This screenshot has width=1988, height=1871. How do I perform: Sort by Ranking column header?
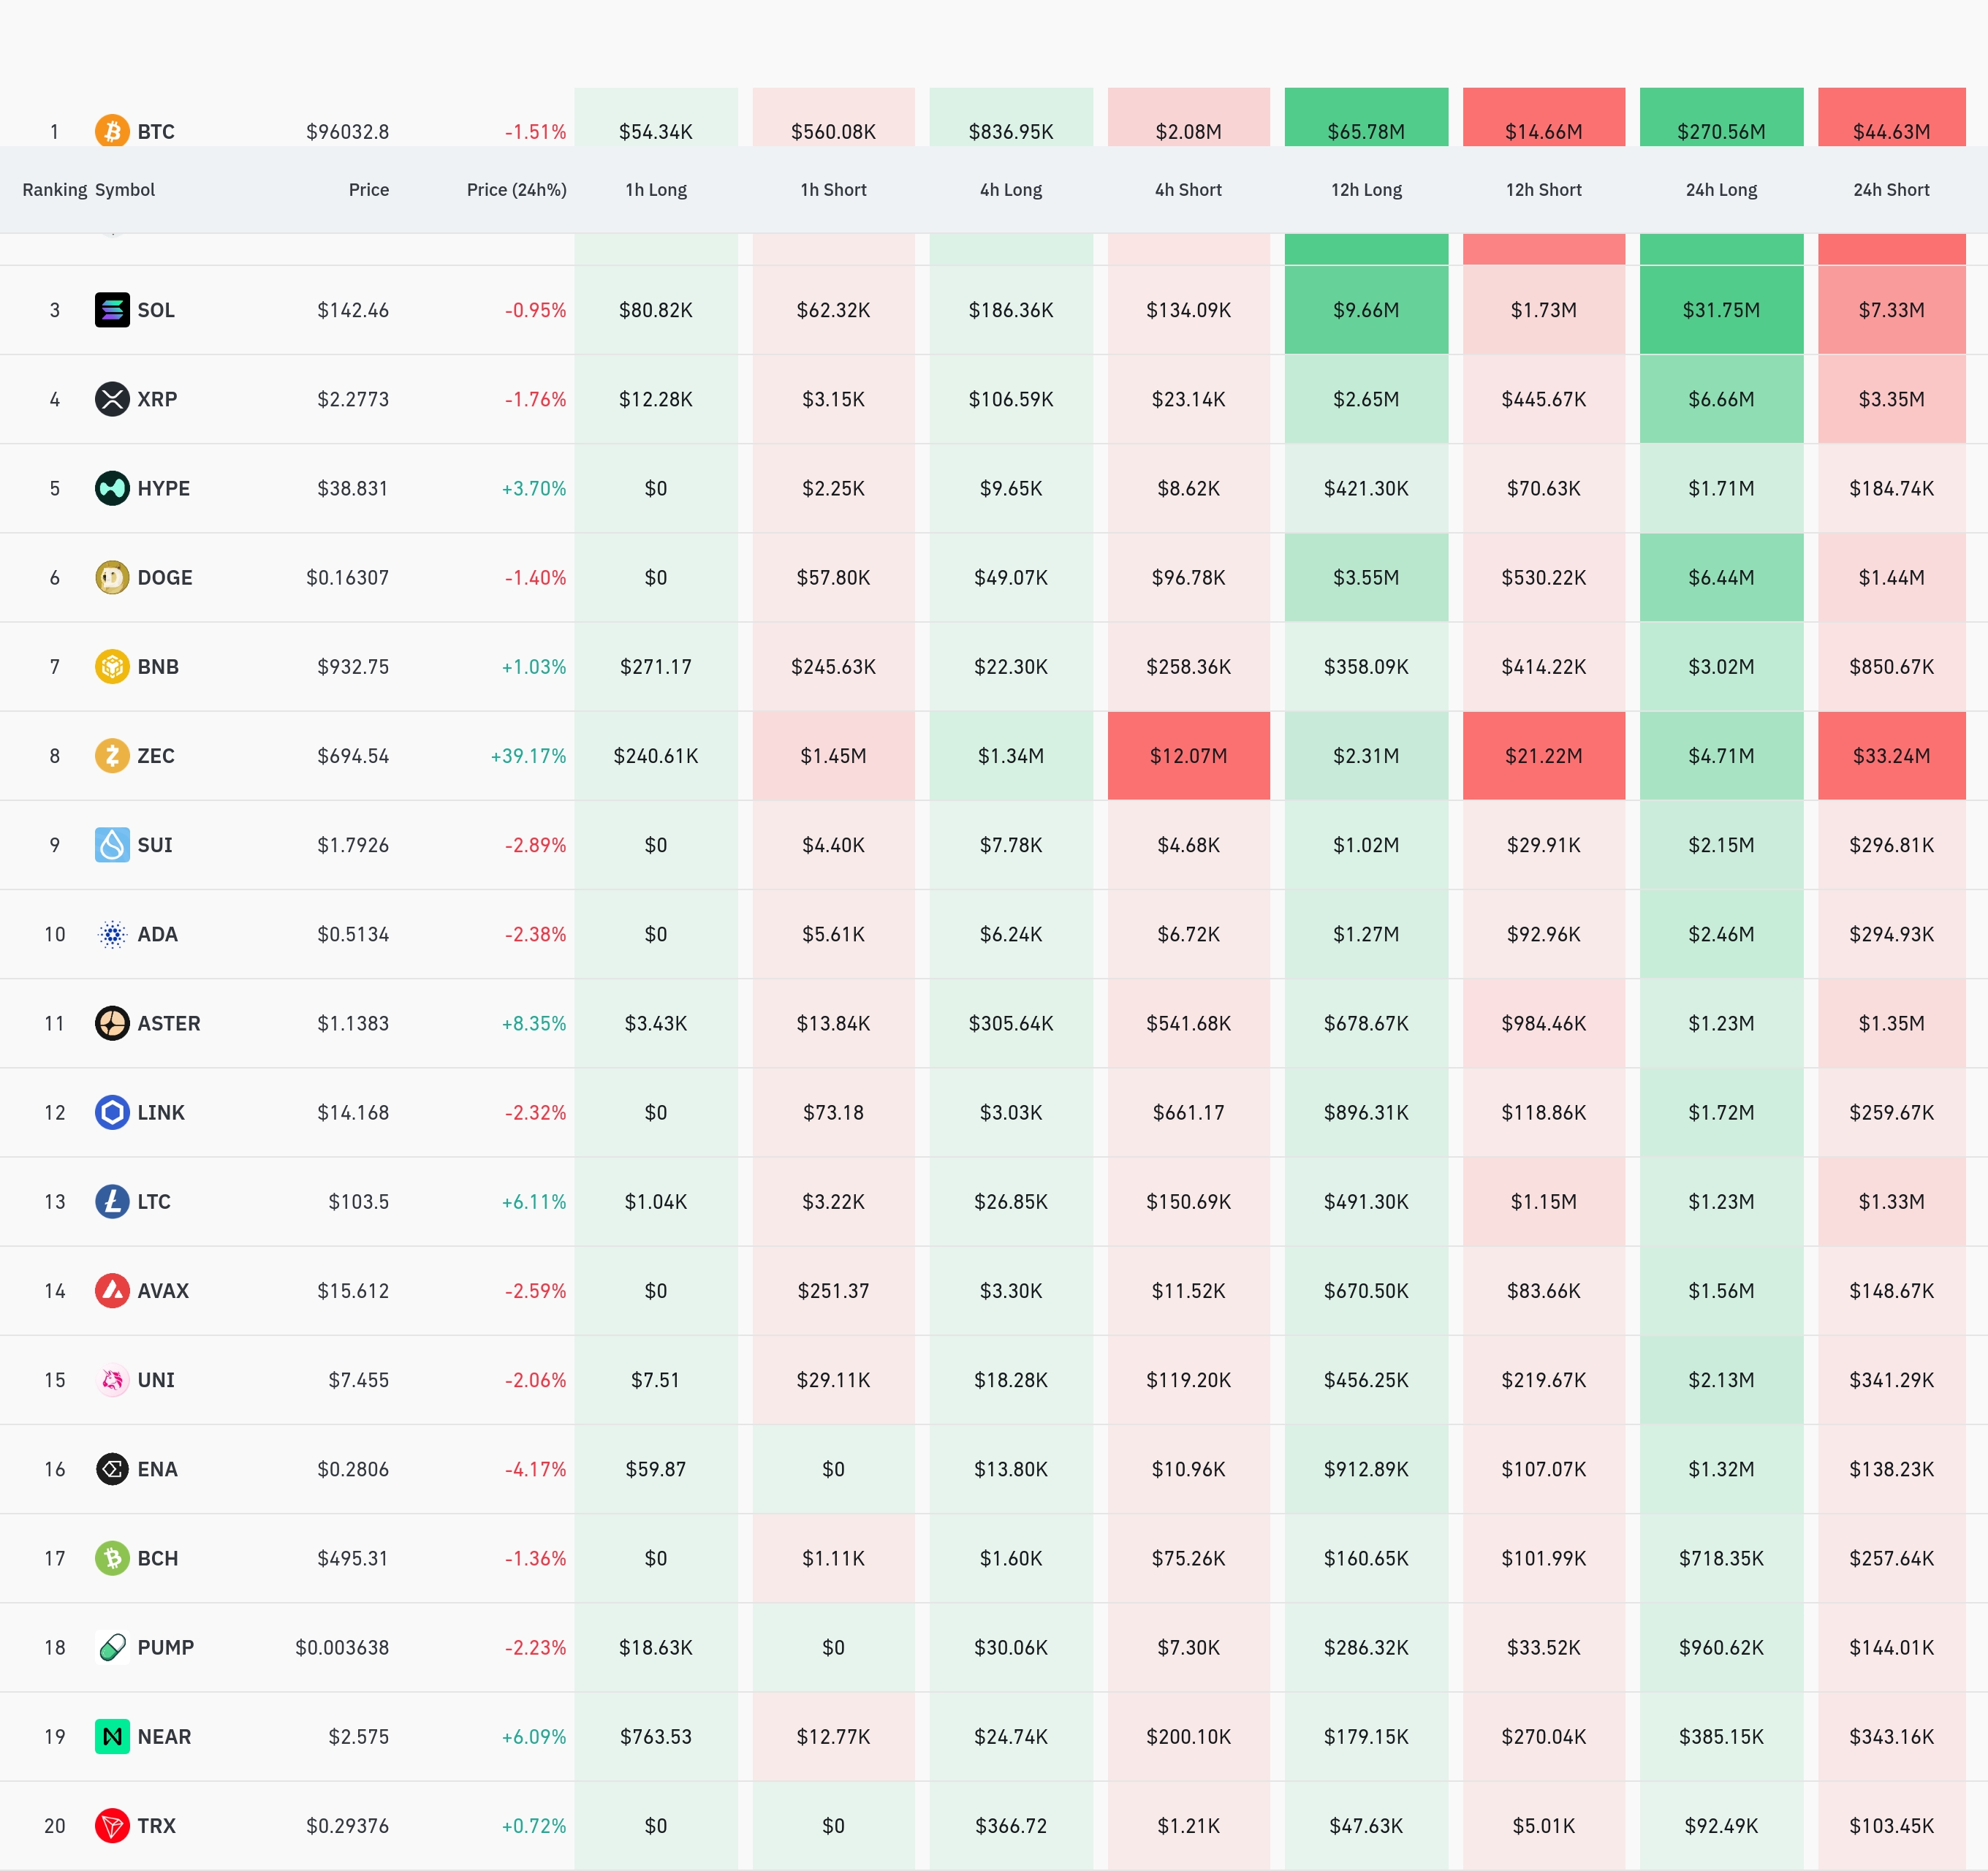[x=54, y=190]
